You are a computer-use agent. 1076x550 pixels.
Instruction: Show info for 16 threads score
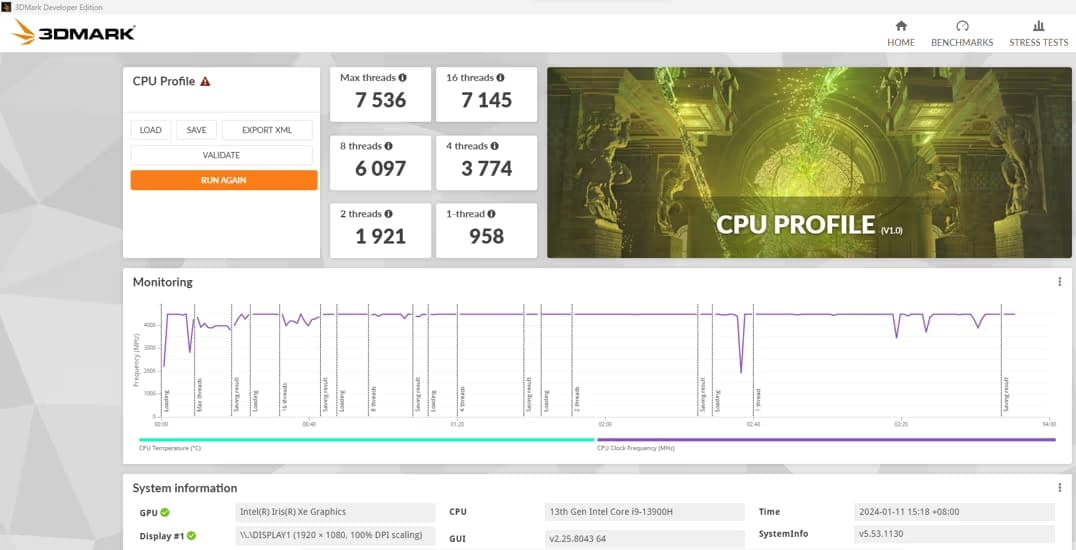coord(500,78)
